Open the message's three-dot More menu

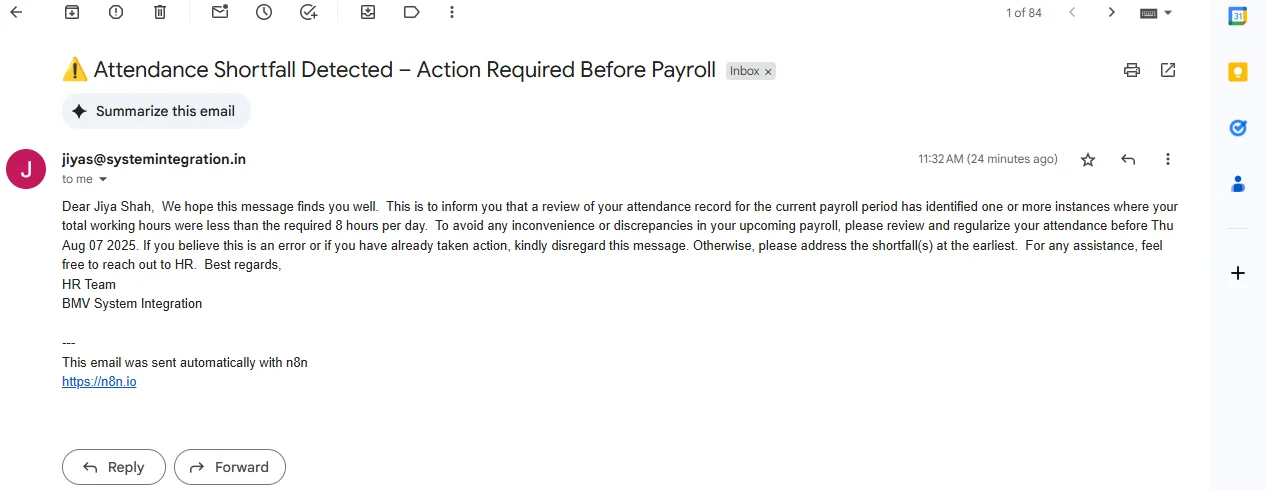click(1167, 160)
